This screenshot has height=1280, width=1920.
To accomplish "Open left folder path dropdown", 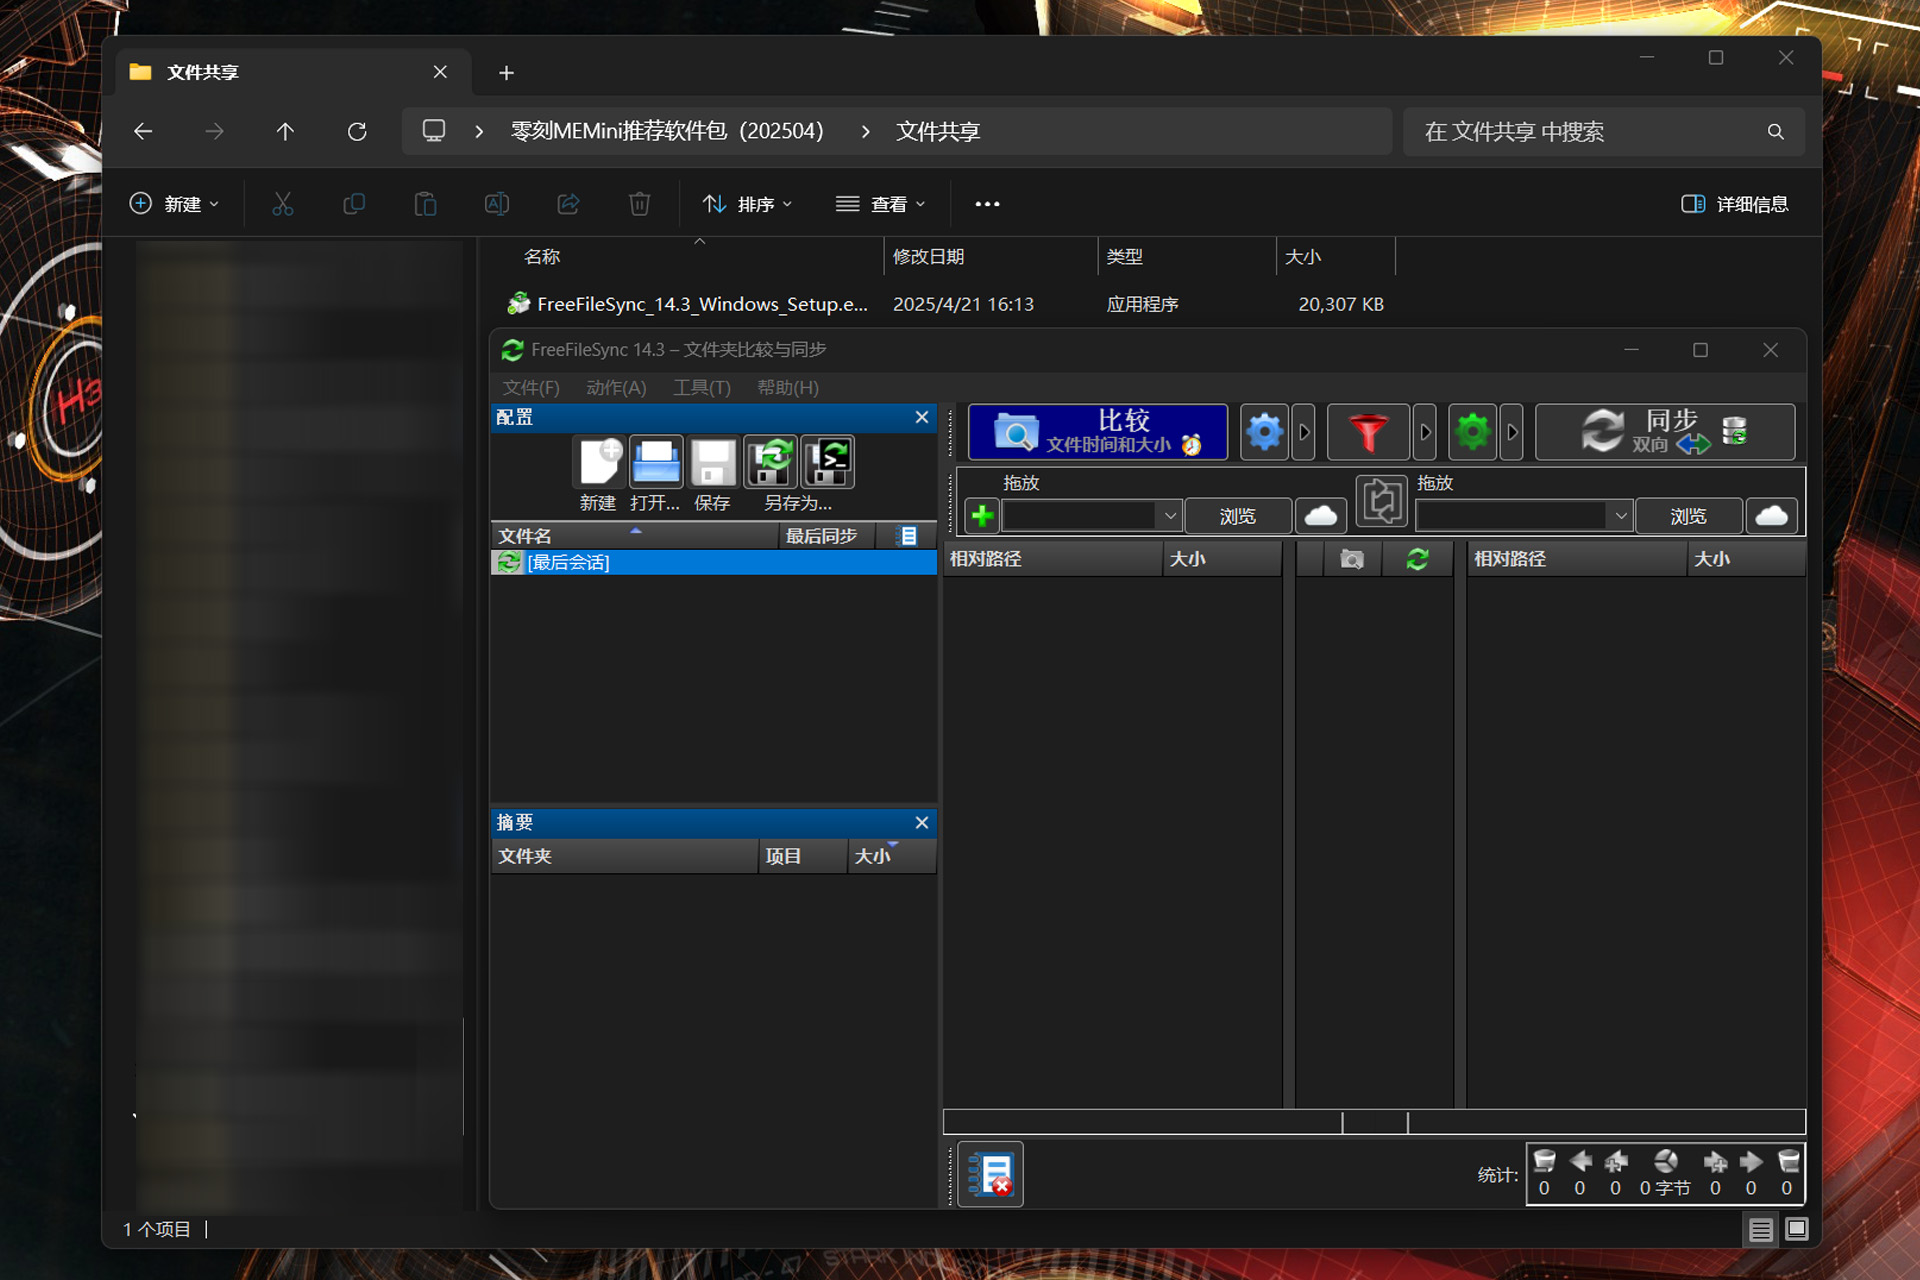I will pos(1170,516).
